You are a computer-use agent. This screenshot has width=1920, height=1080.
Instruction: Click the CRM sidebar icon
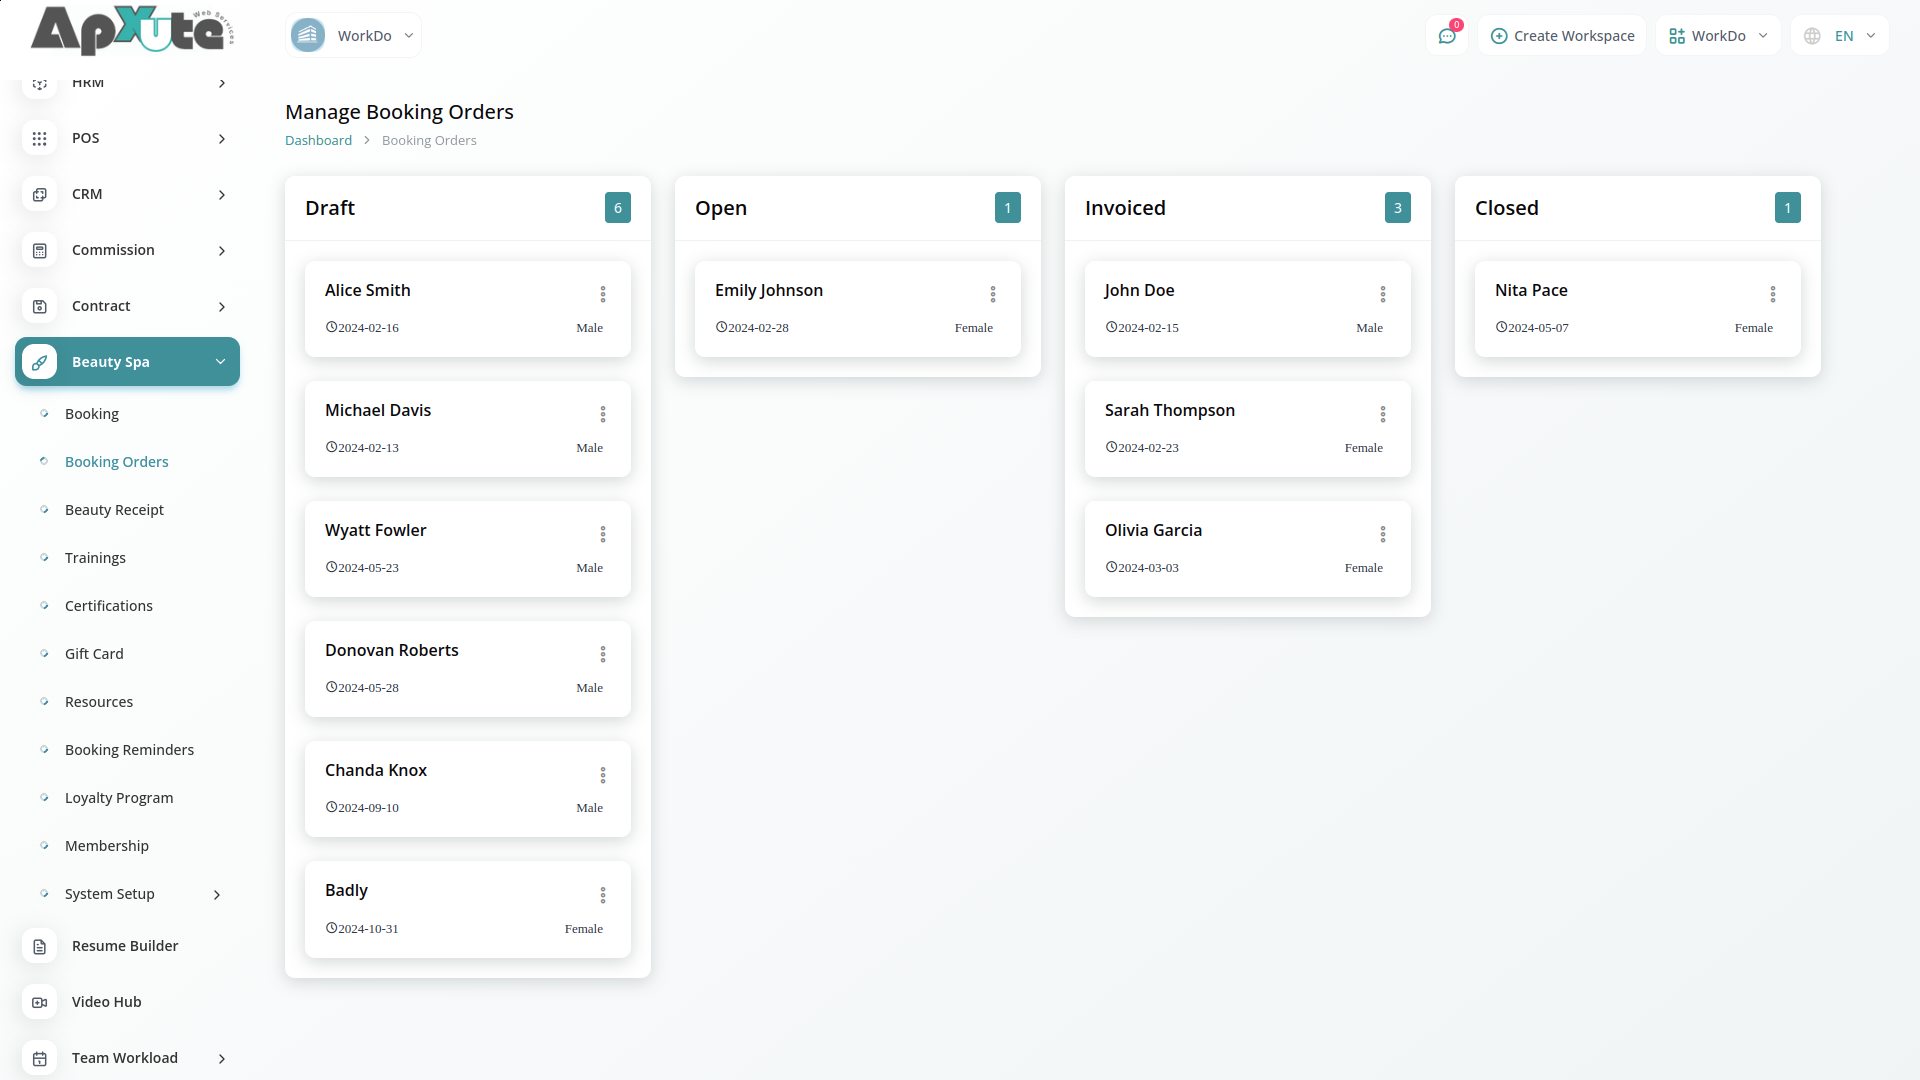tap(39, 195)
